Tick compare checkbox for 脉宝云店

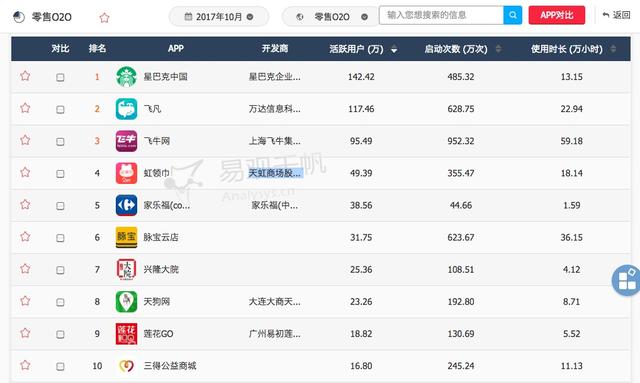(60, 238)
